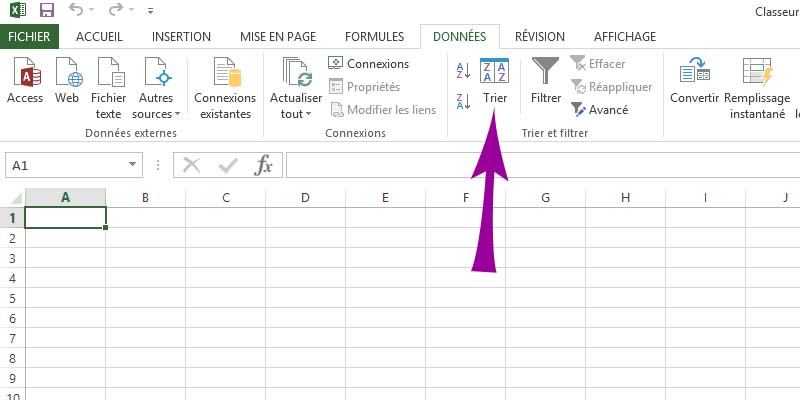The height and width of the screenshot is (400, 800).
Task: Open Connexions existantes
Action: pyautogui.click(x=225, y=88)
